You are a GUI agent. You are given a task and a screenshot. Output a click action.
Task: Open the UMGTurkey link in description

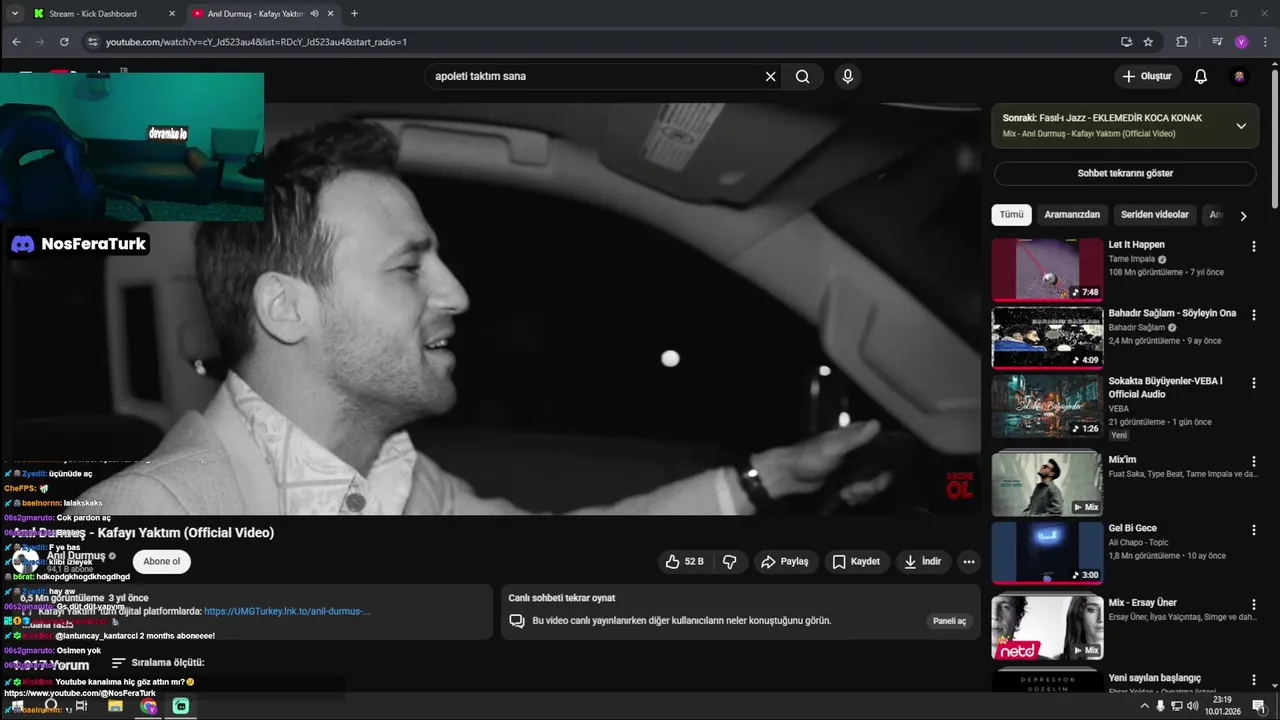click(287, 611)
